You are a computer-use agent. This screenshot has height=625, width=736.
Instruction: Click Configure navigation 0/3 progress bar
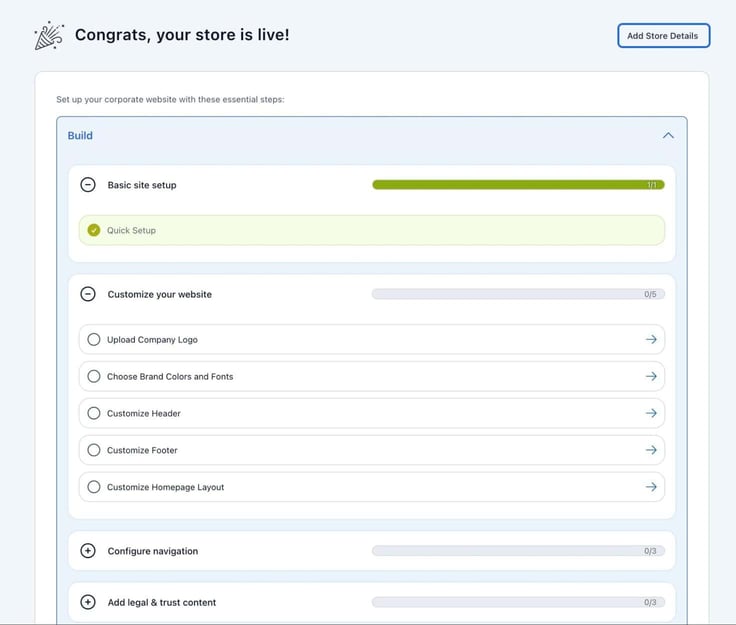(518, 551)
